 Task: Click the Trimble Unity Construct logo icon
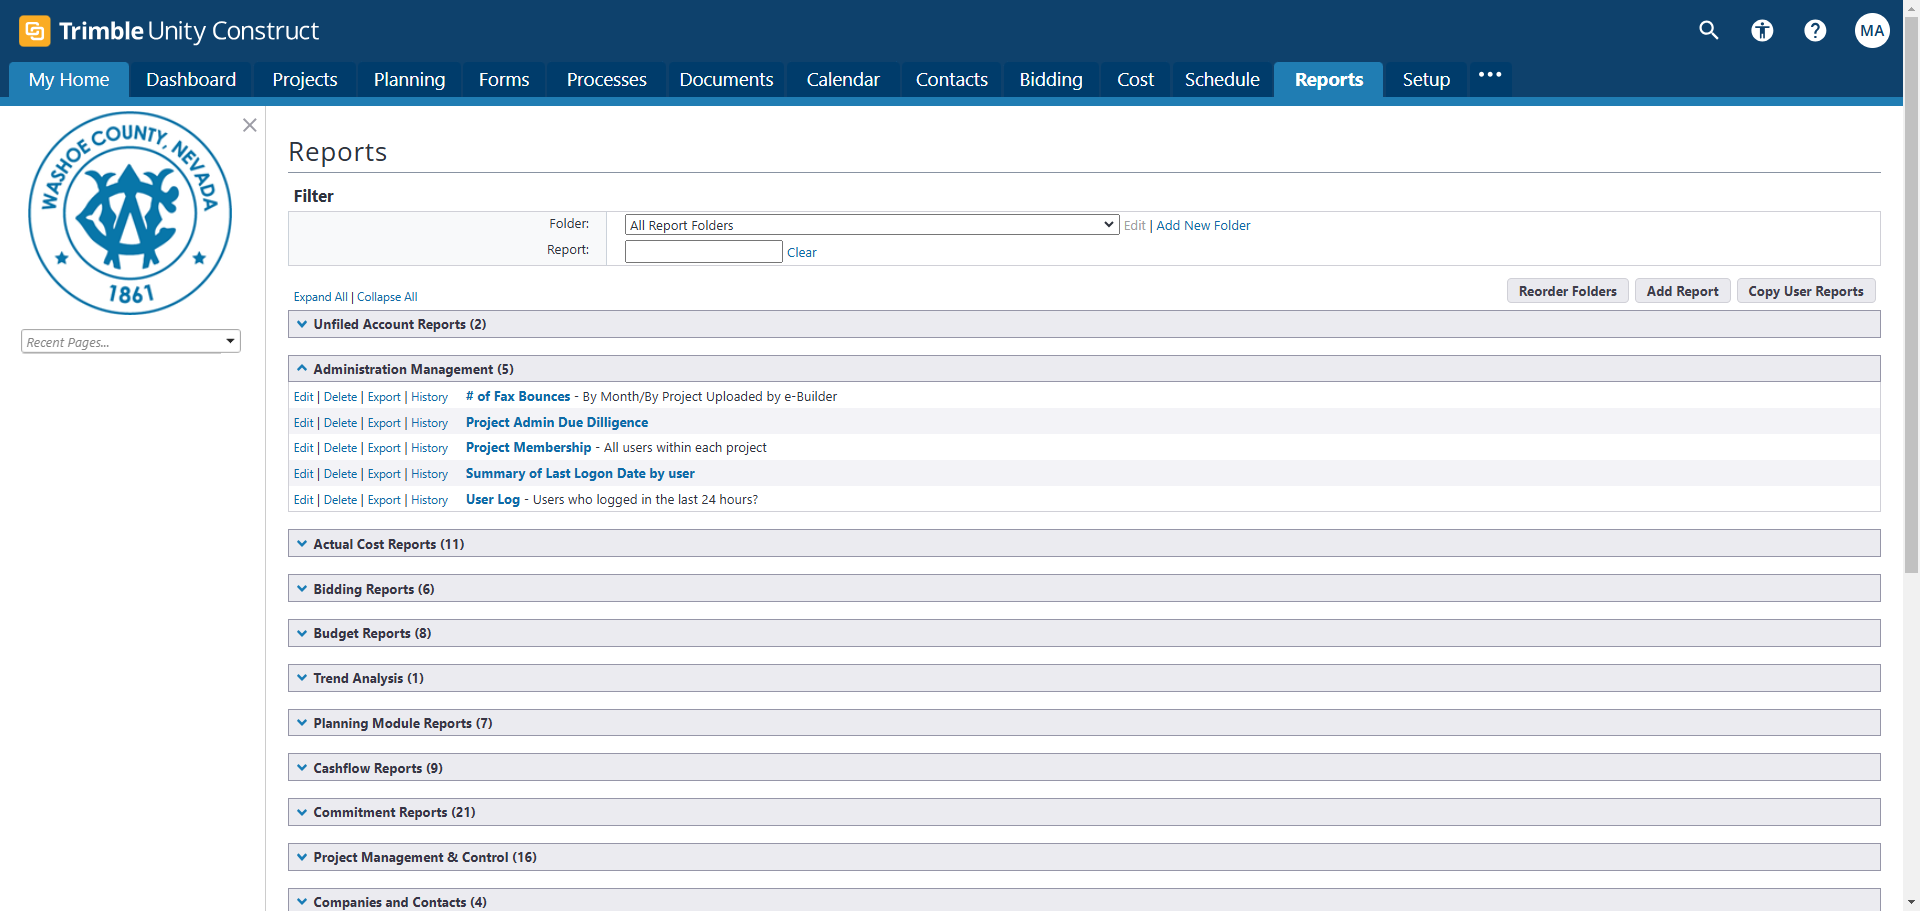coord(34,31)
